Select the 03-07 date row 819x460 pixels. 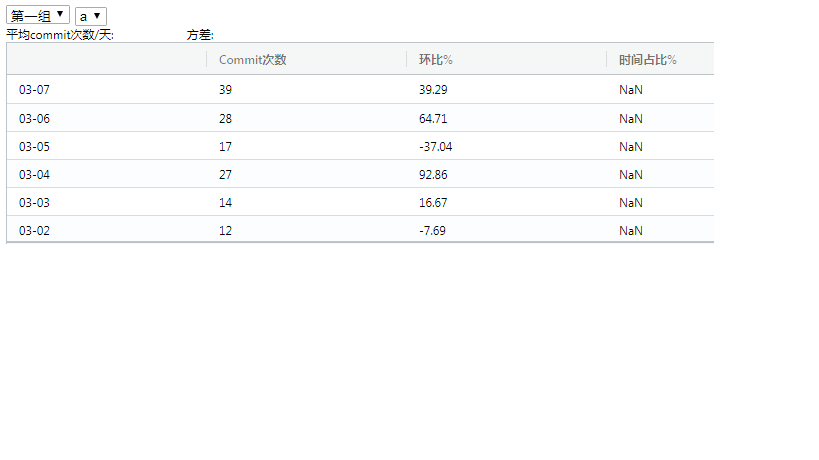pyautogui.click(x=360, y=89)
